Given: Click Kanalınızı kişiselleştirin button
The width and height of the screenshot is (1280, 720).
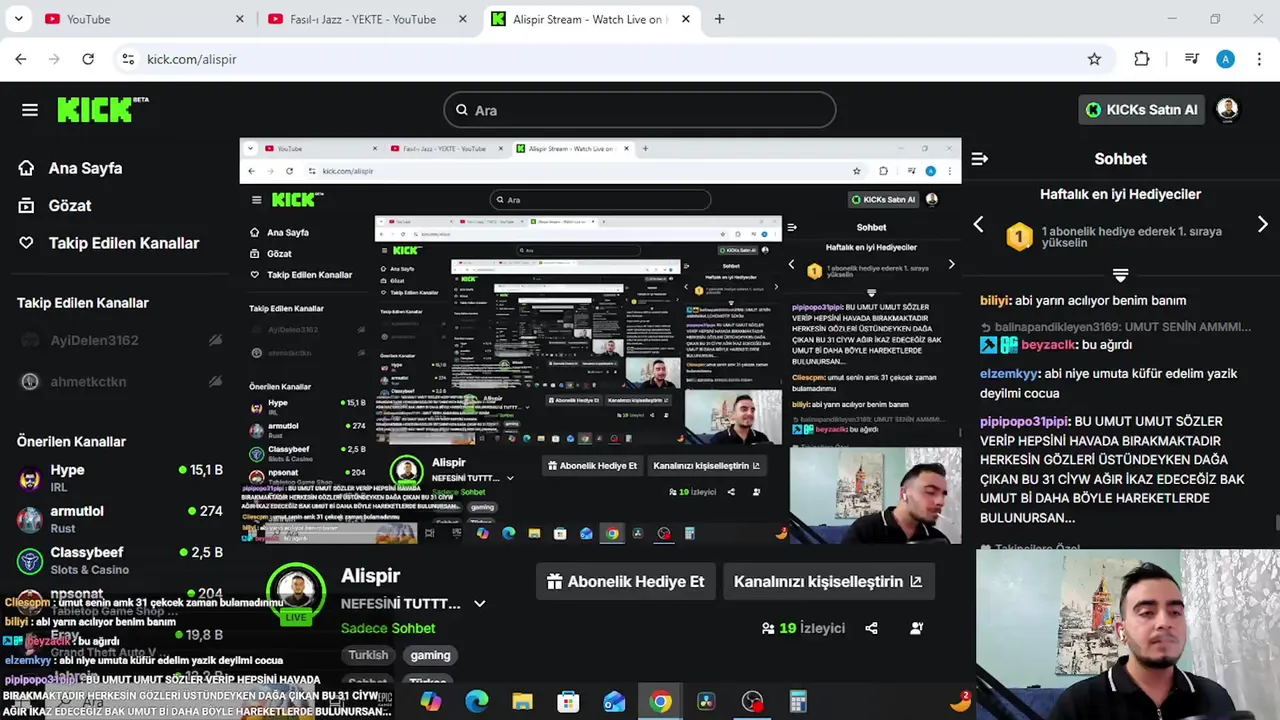Looking at the screenshot, I should (828, 581).
